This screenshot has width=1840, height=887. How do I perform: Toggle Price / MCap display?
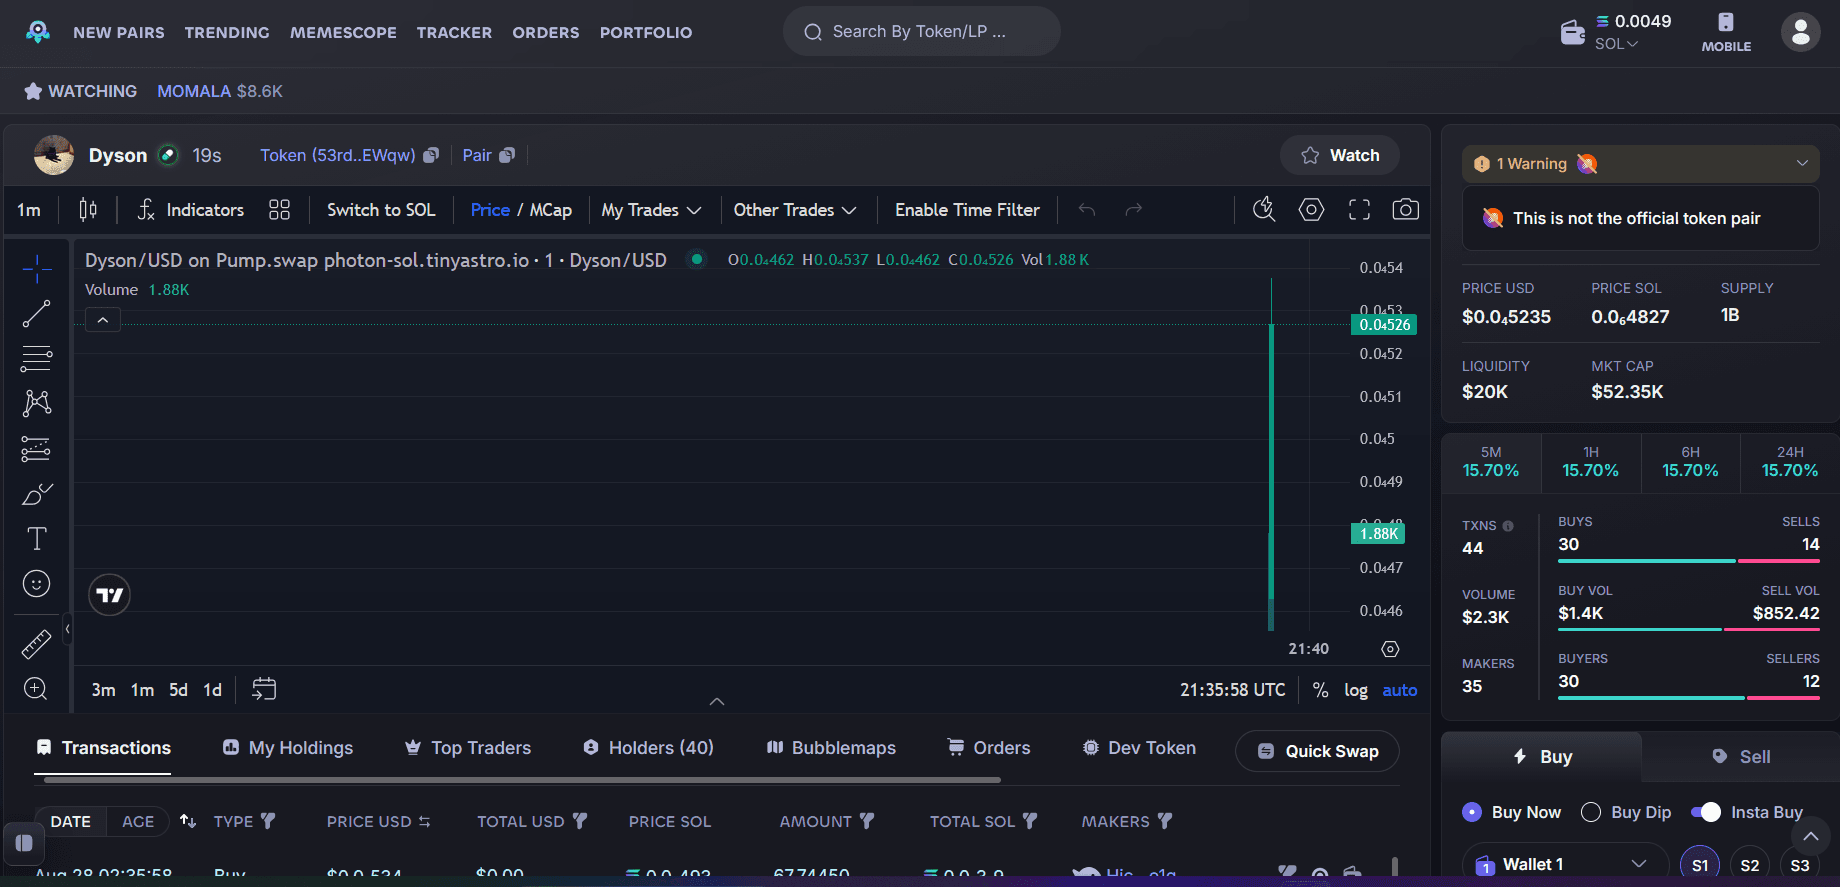tap(521, 210)
